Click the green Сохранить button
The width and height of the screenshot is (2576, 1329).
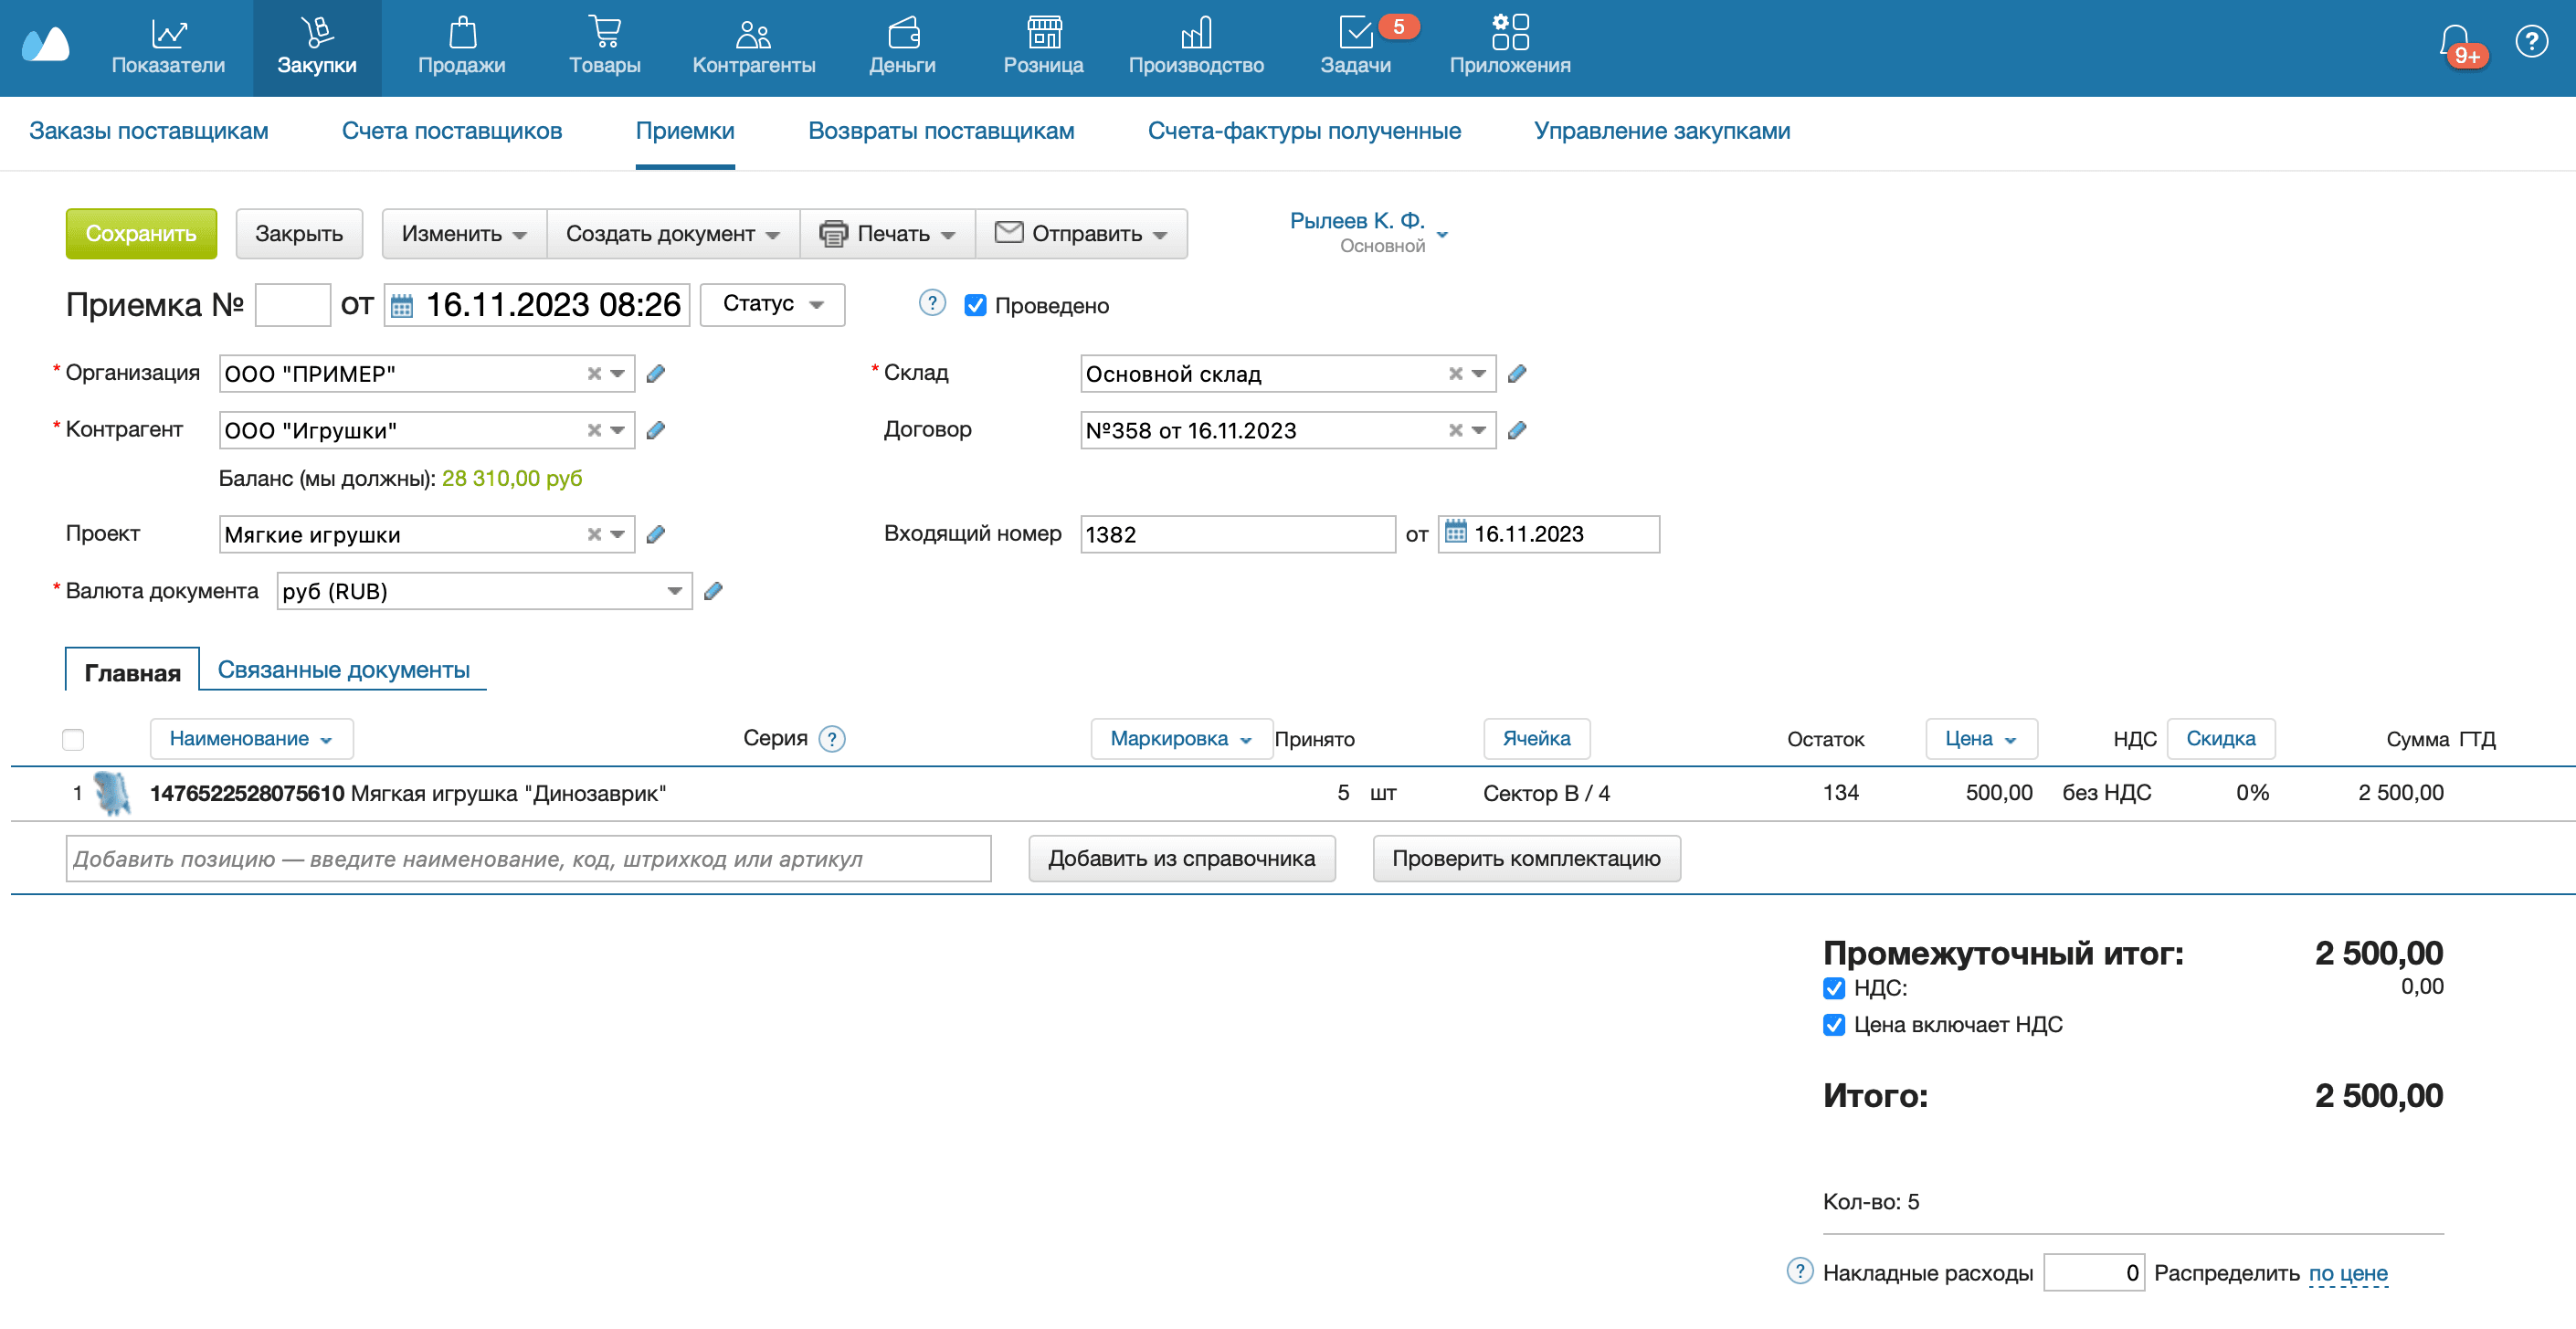pyautogui.click(x=141, y=234)
